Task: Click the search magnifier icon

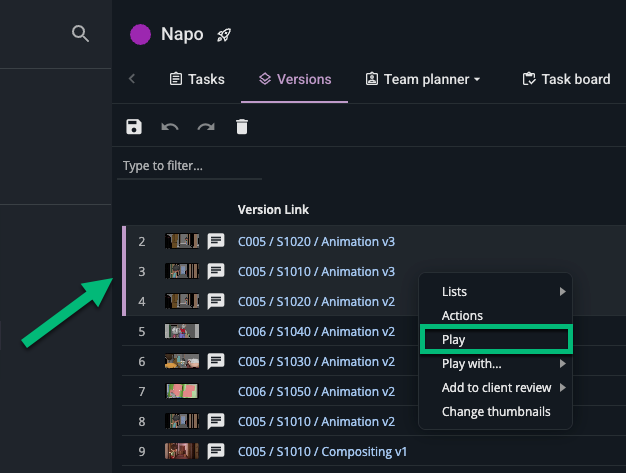Action: pyautogui.click(x=80, y=34)
